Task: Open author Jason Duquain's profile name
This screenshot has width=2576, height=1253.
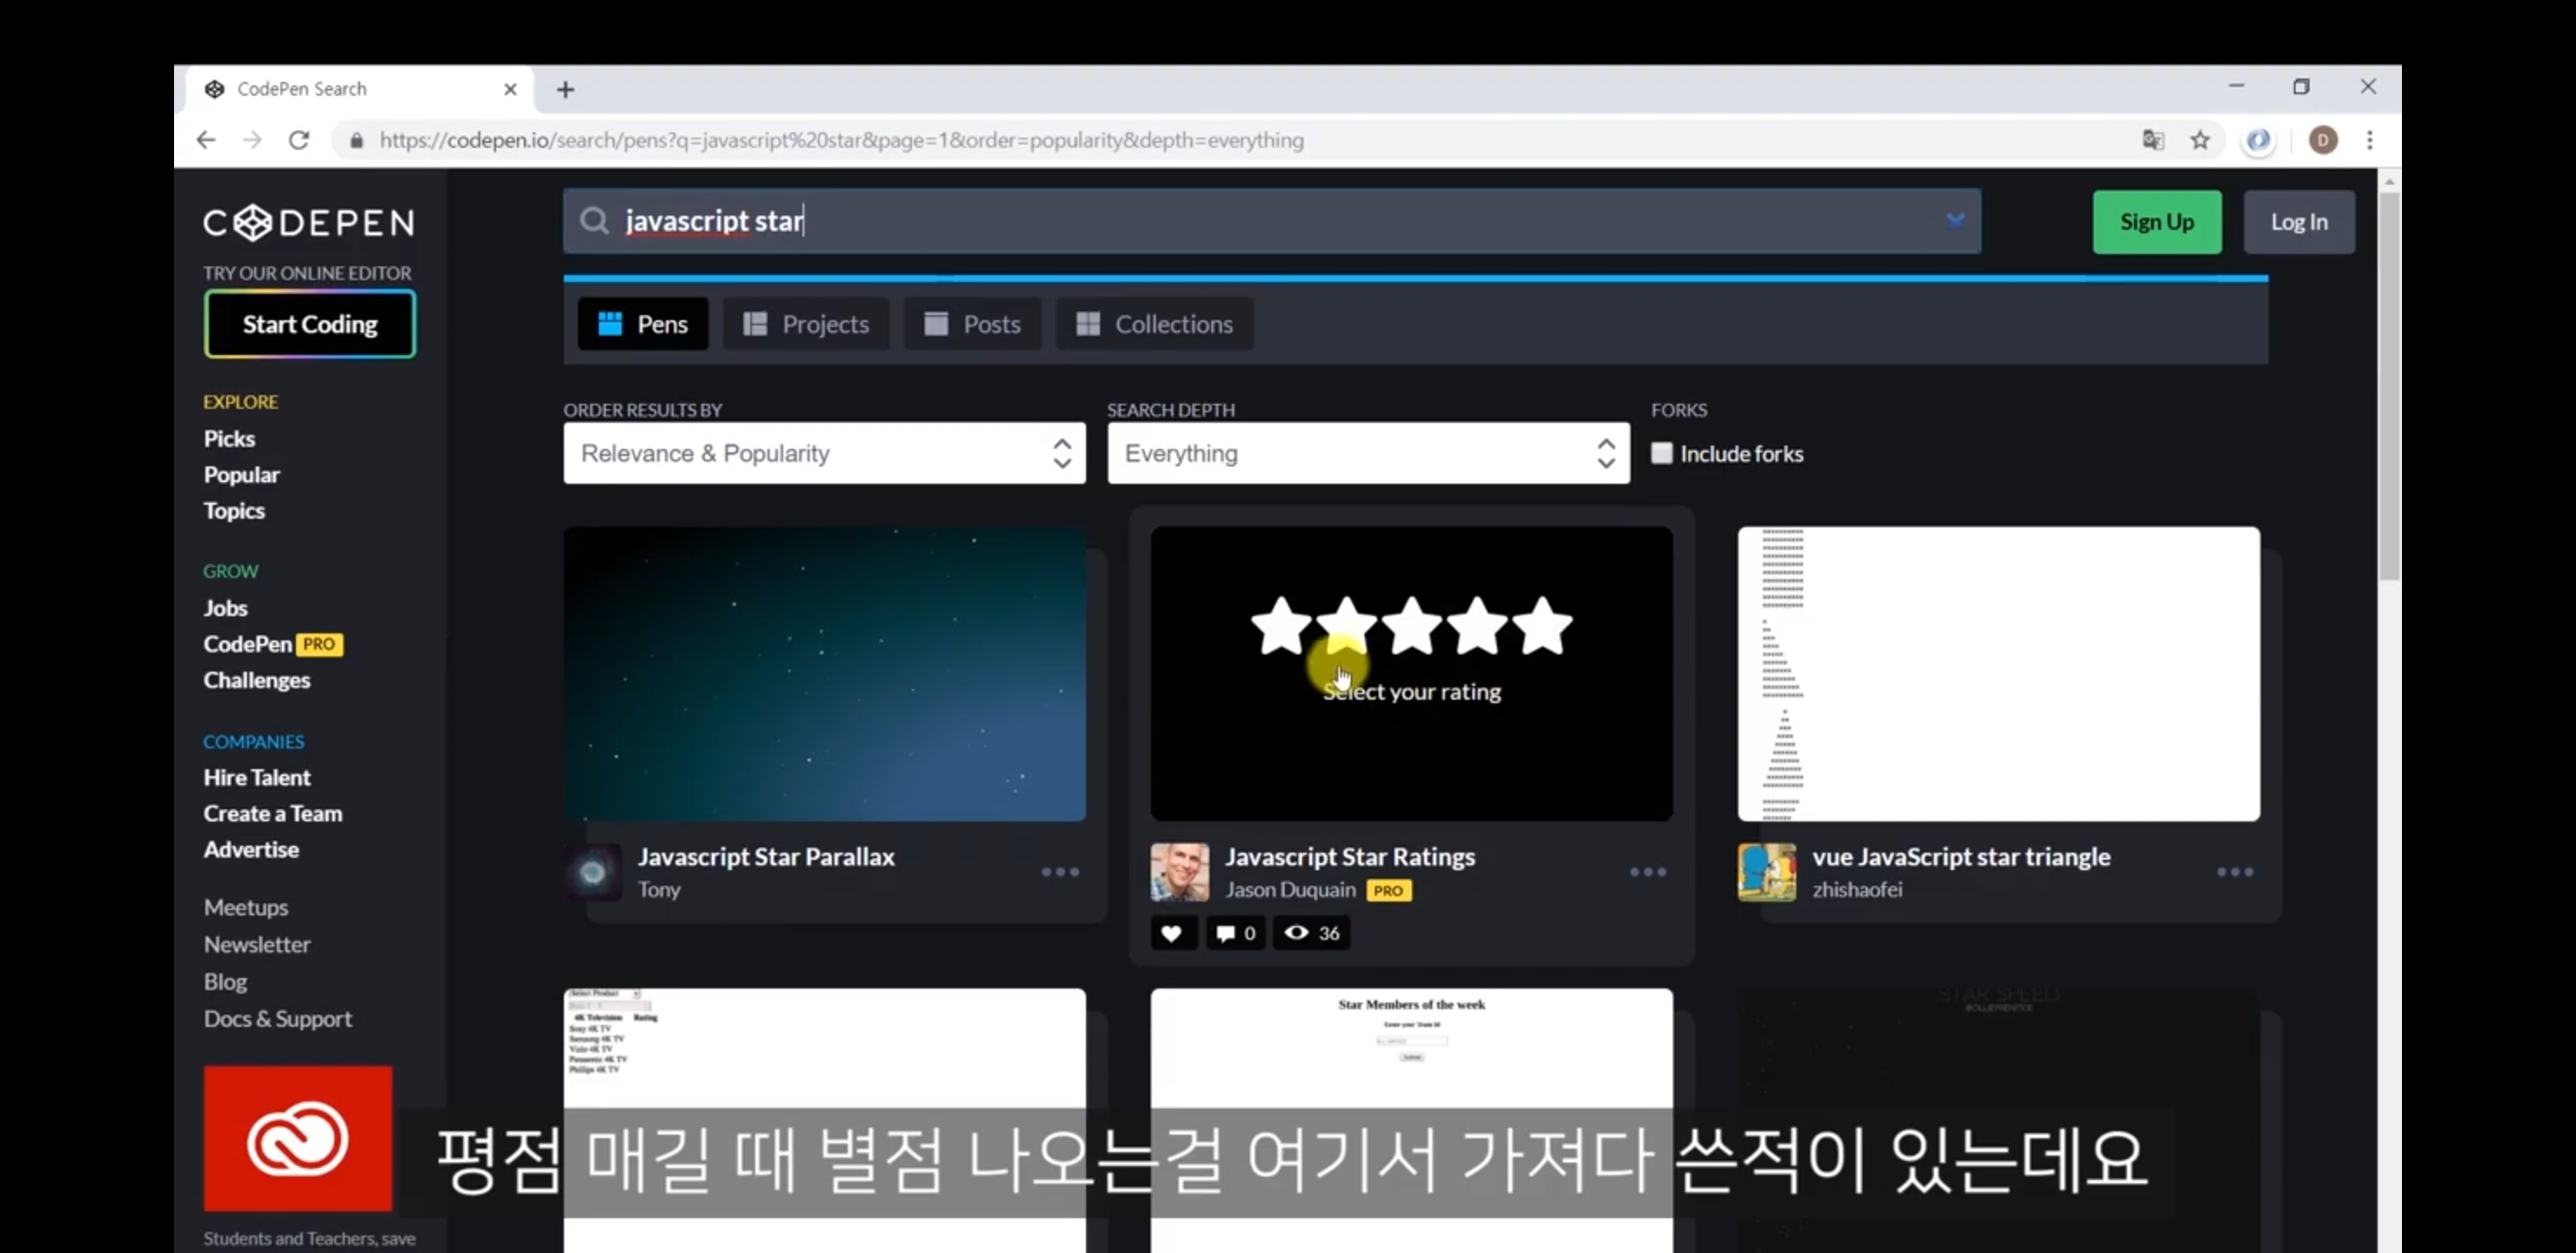Action: (x=1290, y=890)
